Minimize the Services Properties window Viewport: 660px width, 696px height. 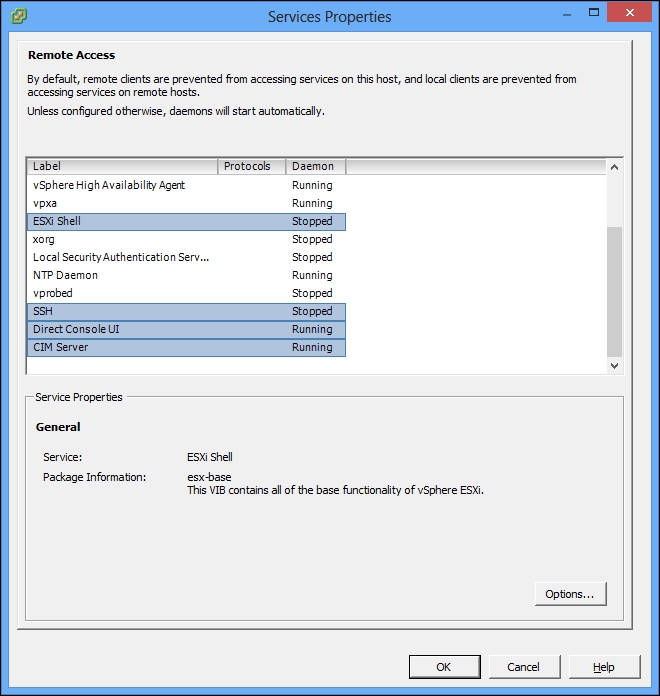pyautogui.click(x=567, y=14)
